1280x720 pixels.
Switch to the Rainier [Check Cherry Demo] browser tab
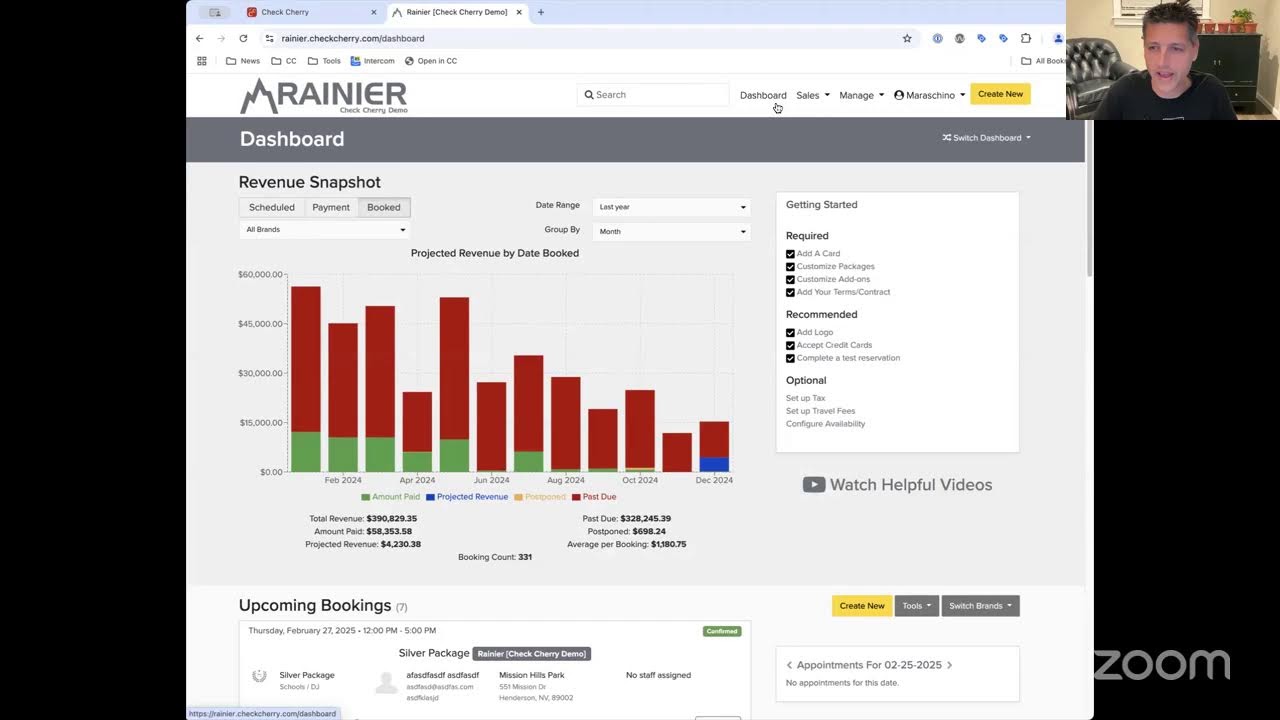coord(456,12)
